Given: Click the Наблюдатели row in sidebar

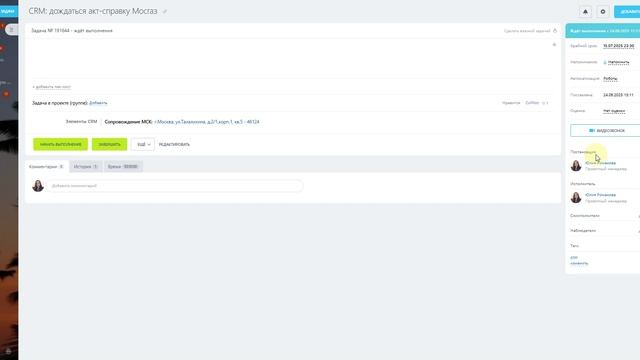Looking at the screenshot, I should click(x=605, y=231).
